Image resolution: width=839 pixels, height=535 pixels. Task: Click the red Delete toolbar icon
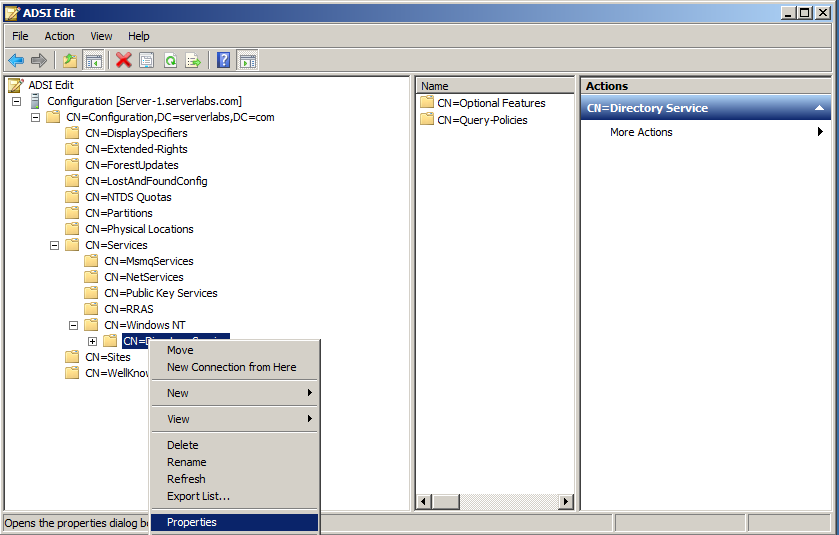(124, 60)
